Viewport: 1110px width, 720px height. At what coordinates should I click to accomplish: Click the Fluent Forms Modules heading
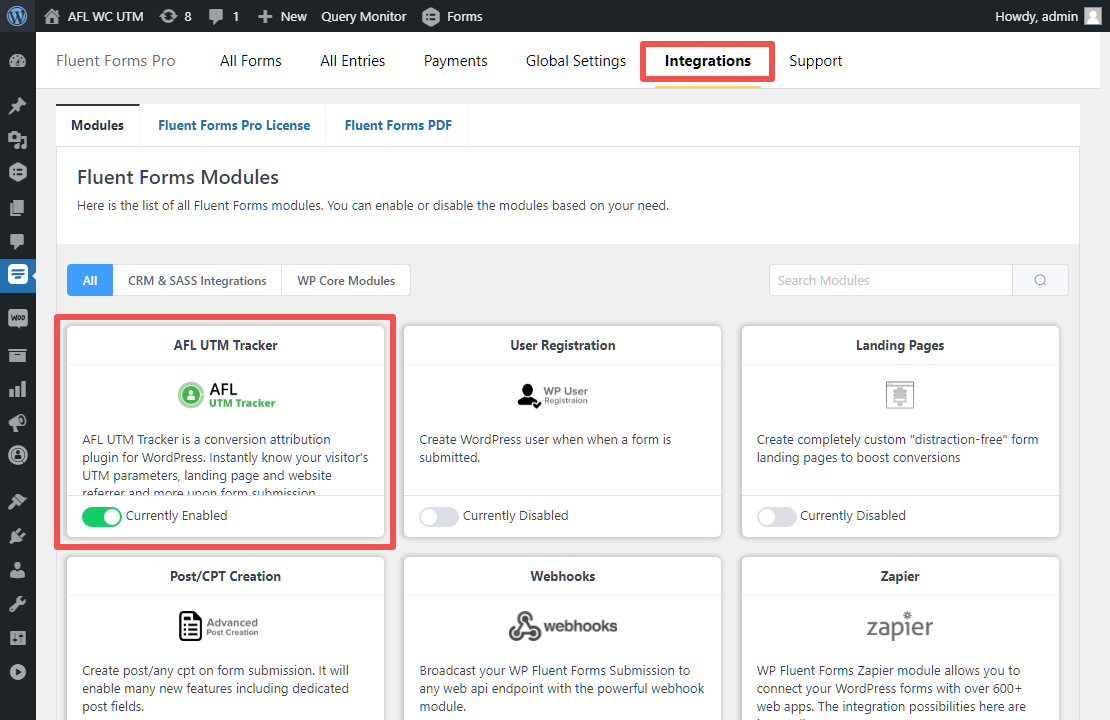[178, 177]
